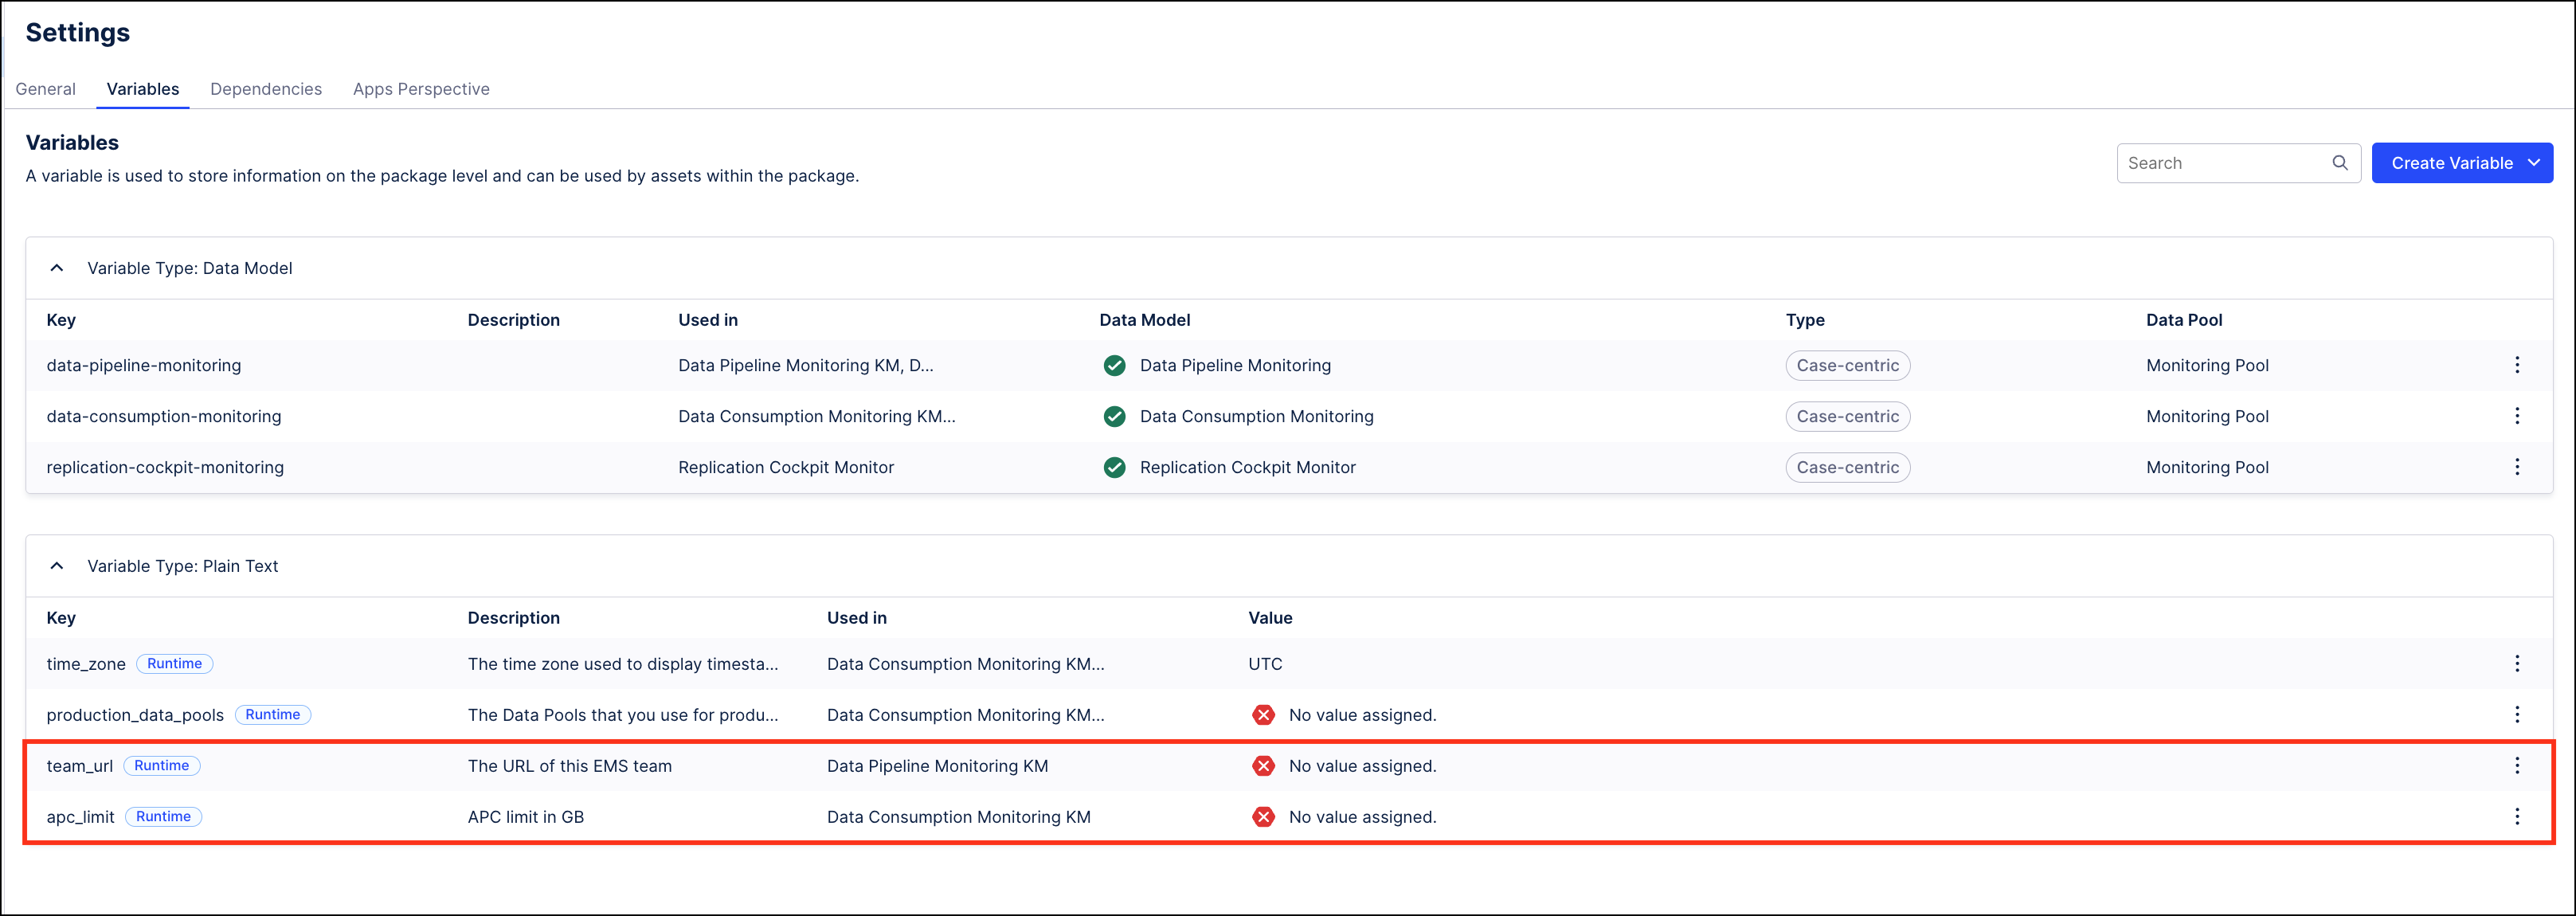
Task: Open options menu for apc_limit variable
Action: coord(2517,817)
